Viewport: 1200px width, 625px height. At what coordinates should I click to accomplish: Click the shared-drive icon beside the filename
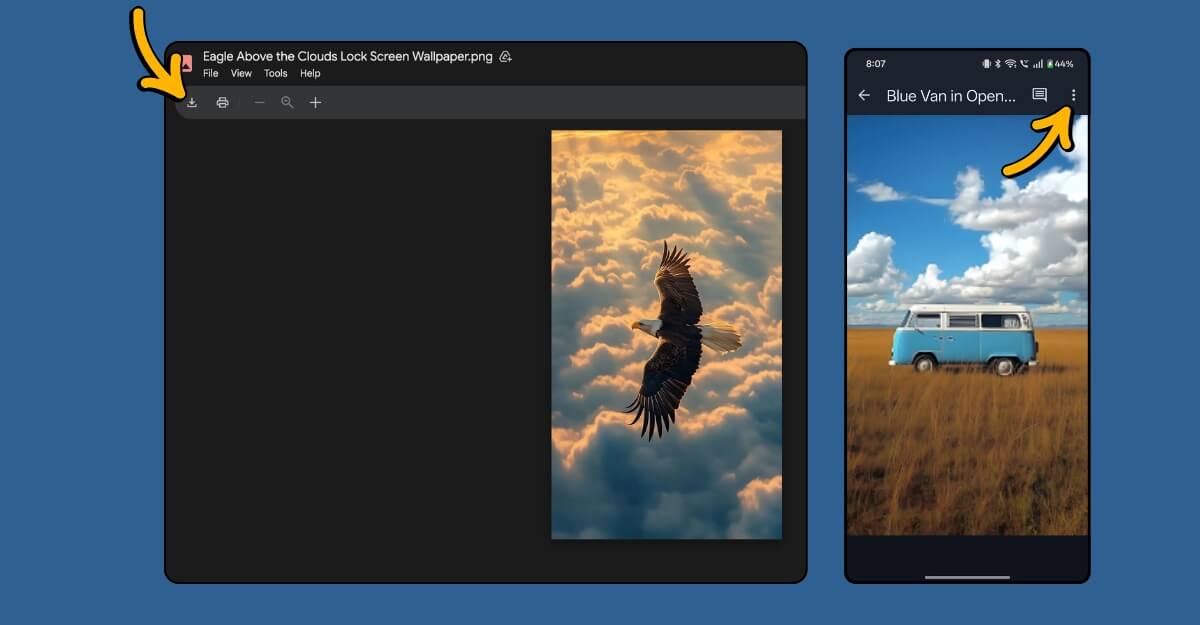pyautogui.click(x=505, y=56)
